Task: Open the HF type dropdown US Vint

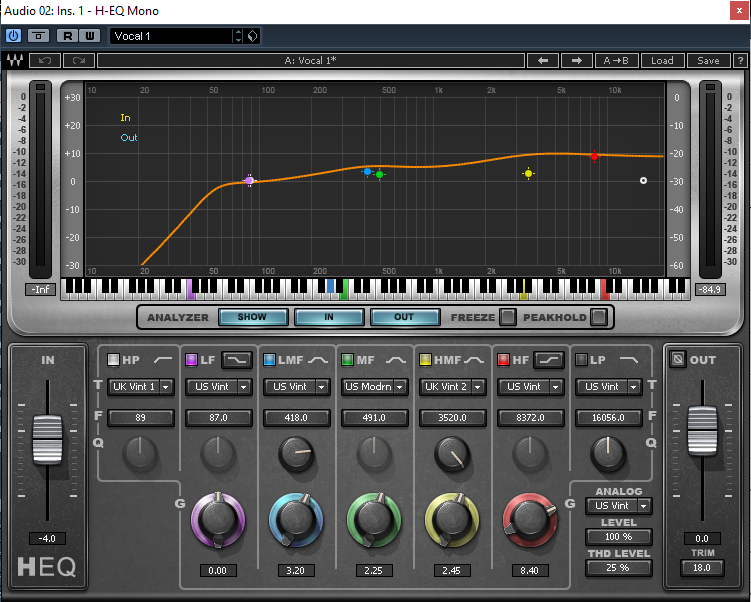Action: pos(531,386)
